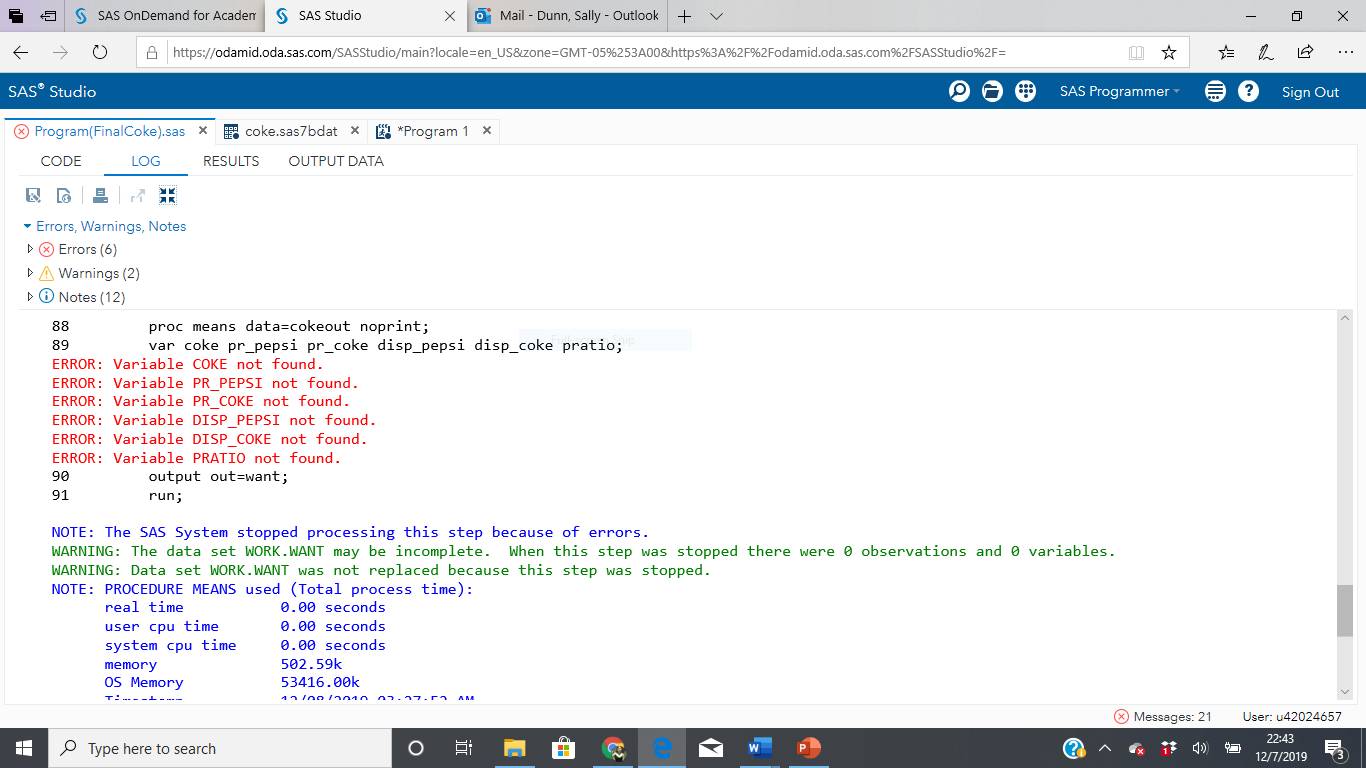
Task: Click the open in new browser tab icon
Action: [x=137, y=196]
